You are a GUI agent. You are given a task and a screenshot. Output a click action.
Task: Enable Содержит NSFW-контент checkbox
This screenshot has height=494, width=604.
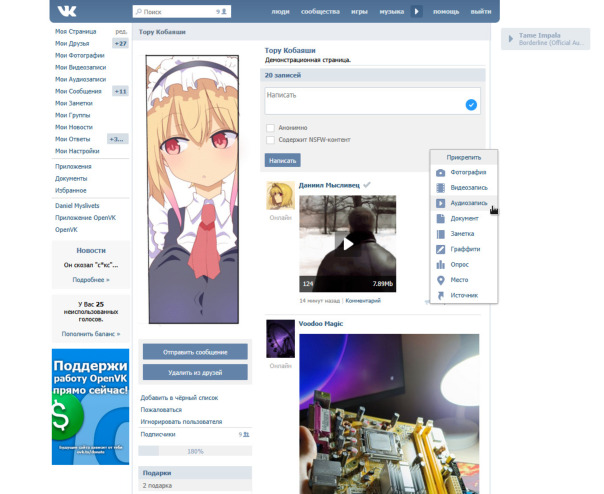tap(270, 139)
